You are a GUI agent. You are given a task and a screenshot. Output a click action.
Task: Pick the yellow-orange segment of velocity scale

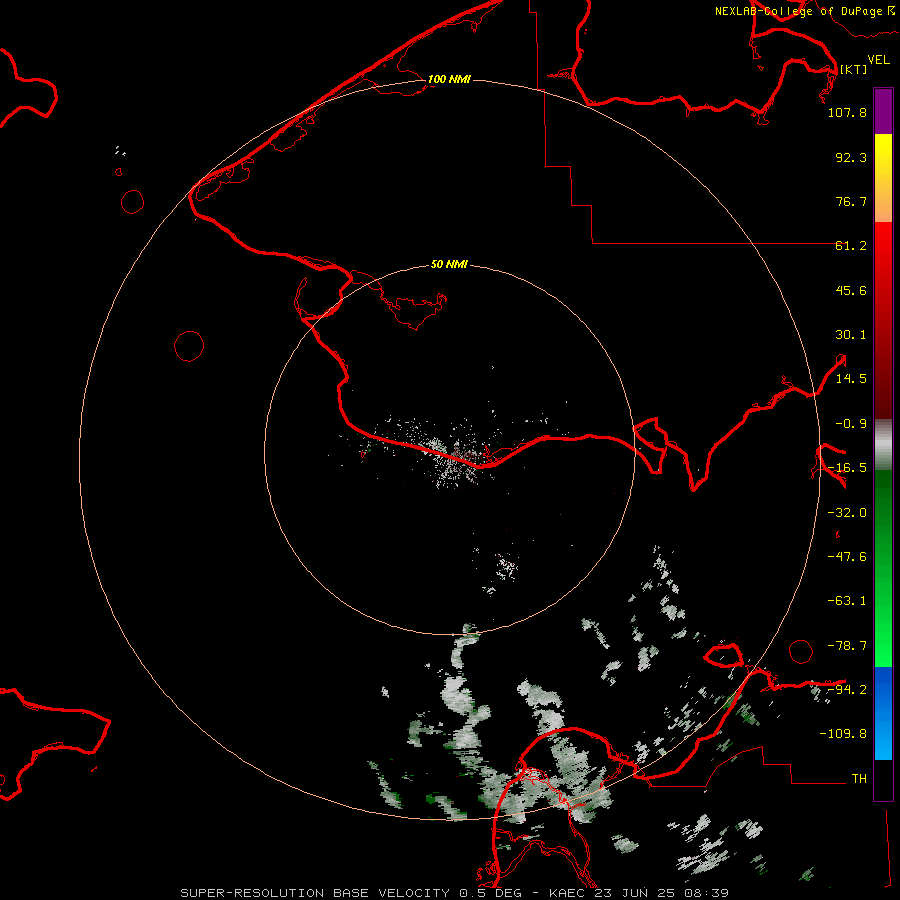pyautogui.click(x=883, y=178)
